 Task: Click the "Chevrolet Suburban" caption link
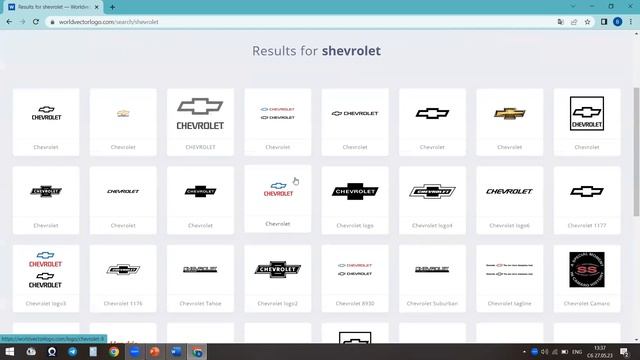432,303
